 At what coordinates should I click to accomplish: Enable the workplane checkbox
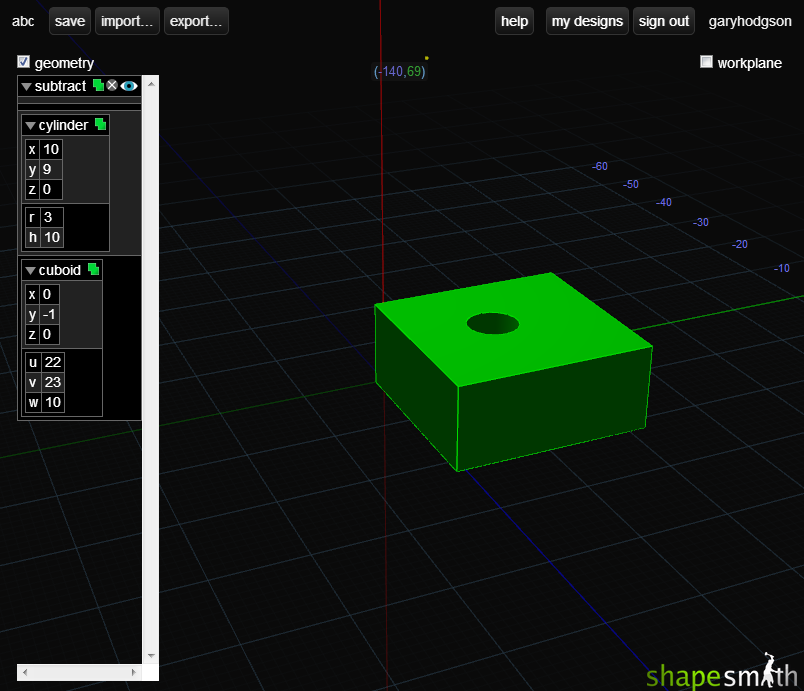click(x=706, y=62)
